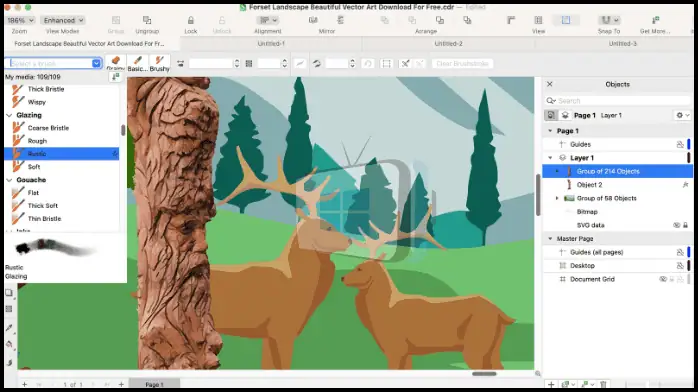Open the 186% zoom level dropdown
This screenshot has width=698, height=392.
[x=20, y=20]
